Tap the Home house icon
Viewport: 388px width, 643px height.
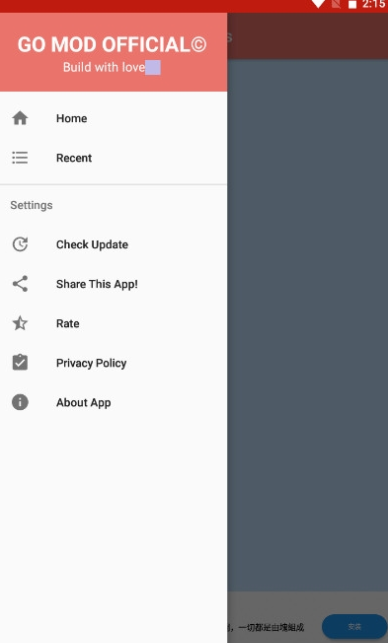(20, 118)
